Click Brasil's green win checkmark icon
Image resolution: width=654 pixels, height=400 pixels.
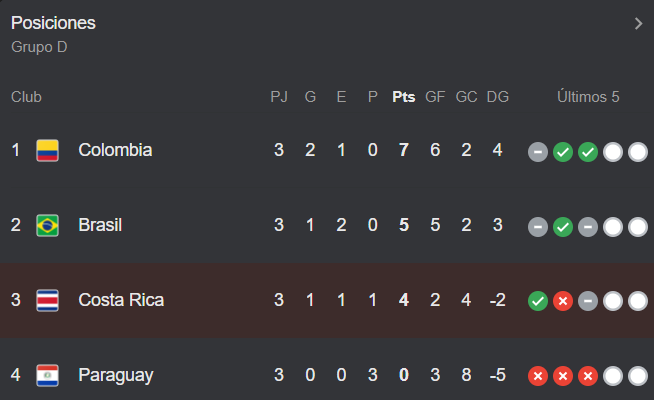(x=563, y=227)
